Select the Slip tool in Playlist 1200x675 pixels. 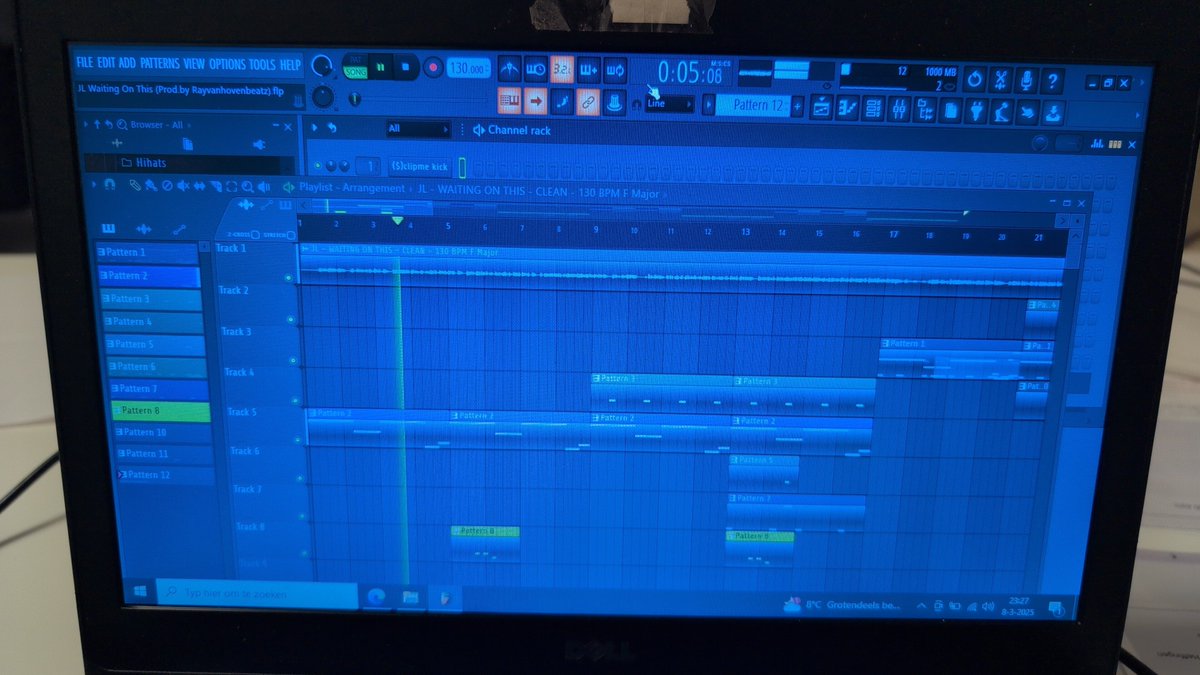pyautogui.click(x=199, y=186)
